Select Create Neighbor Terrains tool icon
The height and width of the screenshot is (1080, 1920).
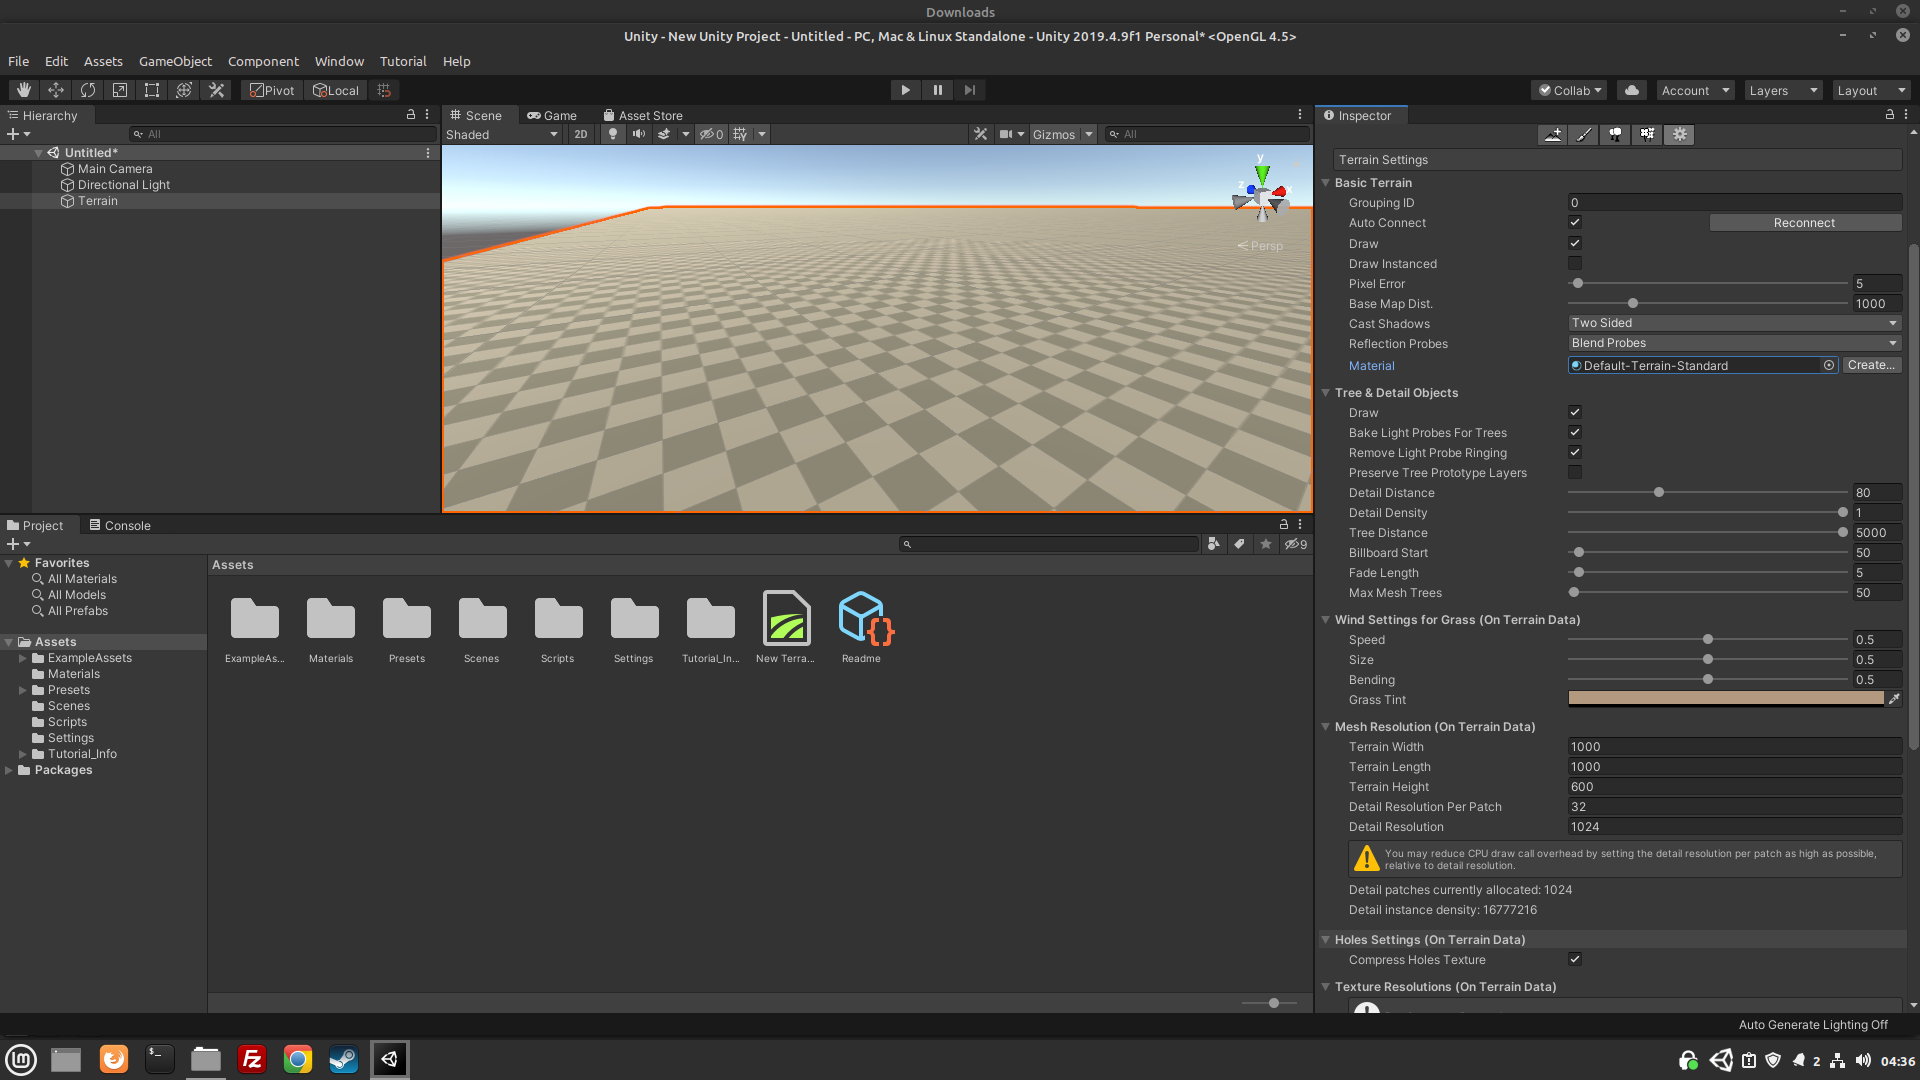pyautogui.click(x=1553, y=134)
